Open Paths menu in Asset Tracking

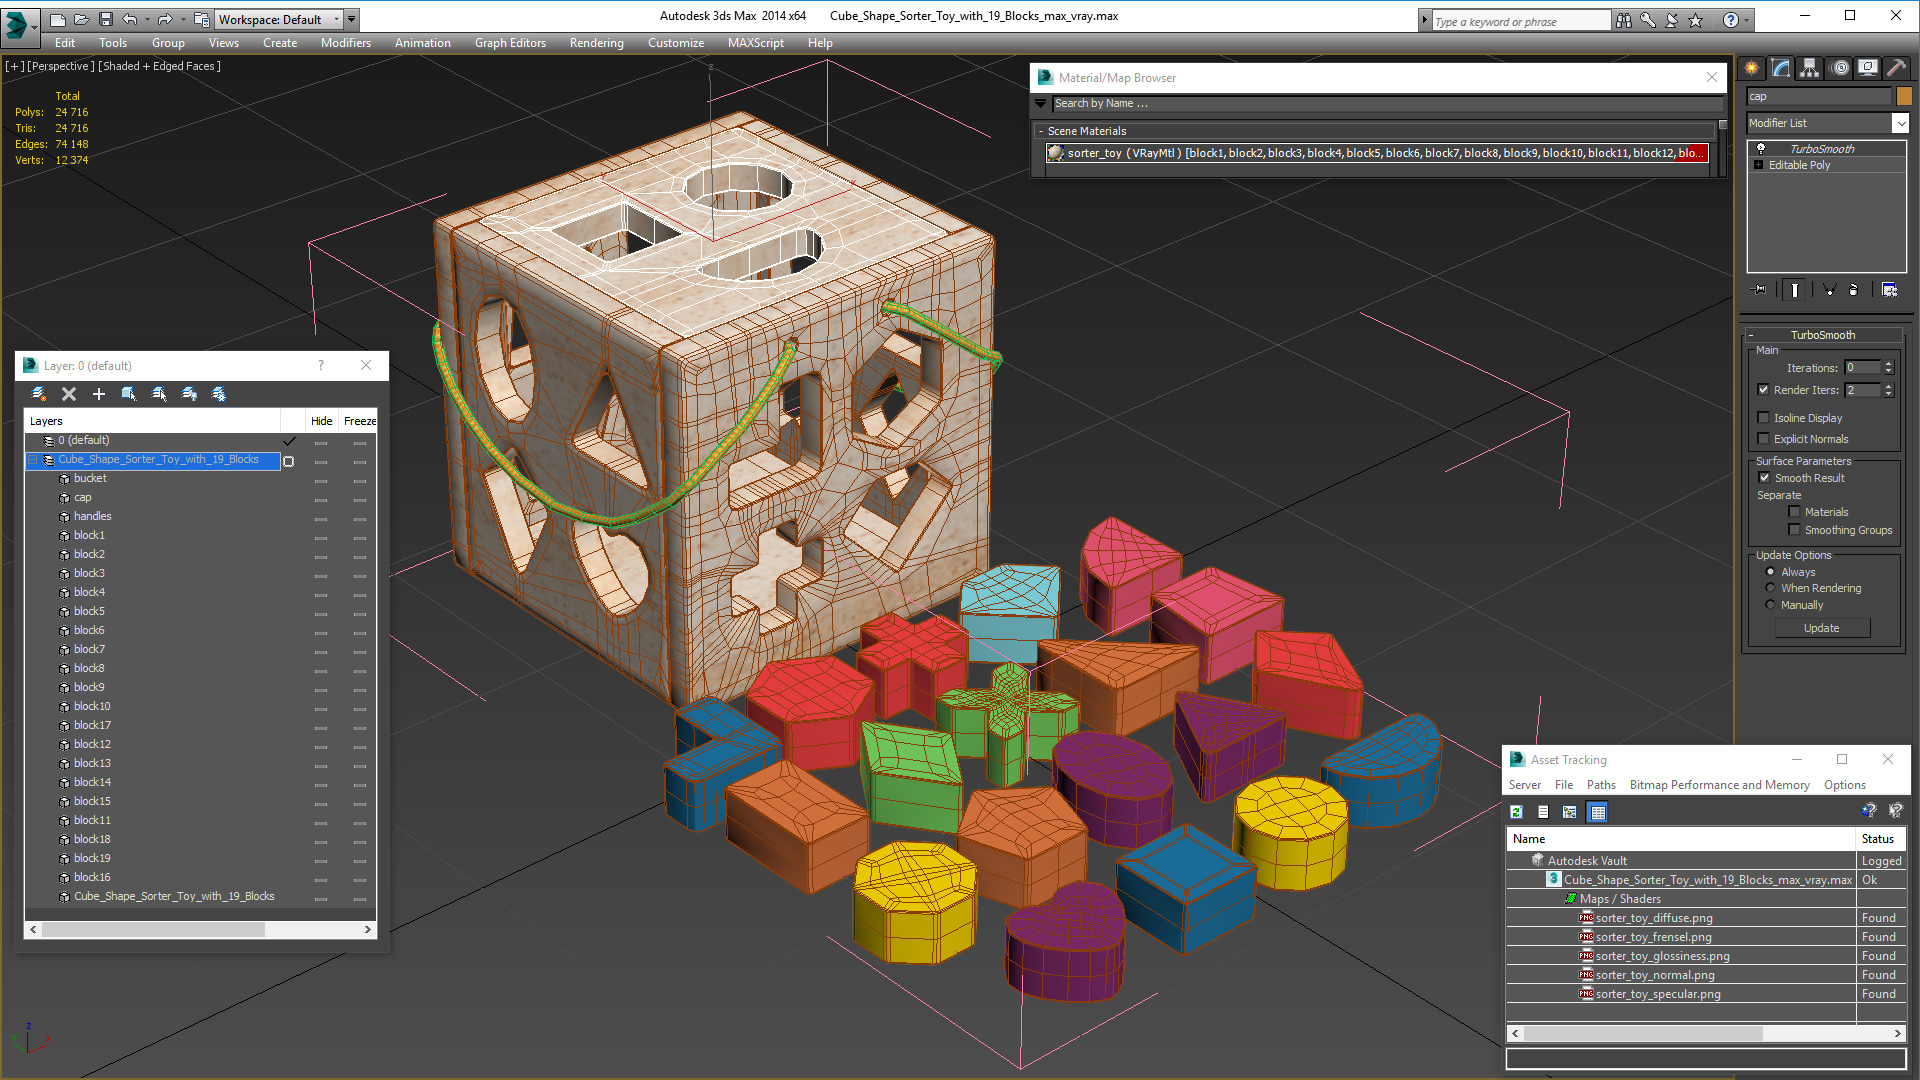point(1600,785)
